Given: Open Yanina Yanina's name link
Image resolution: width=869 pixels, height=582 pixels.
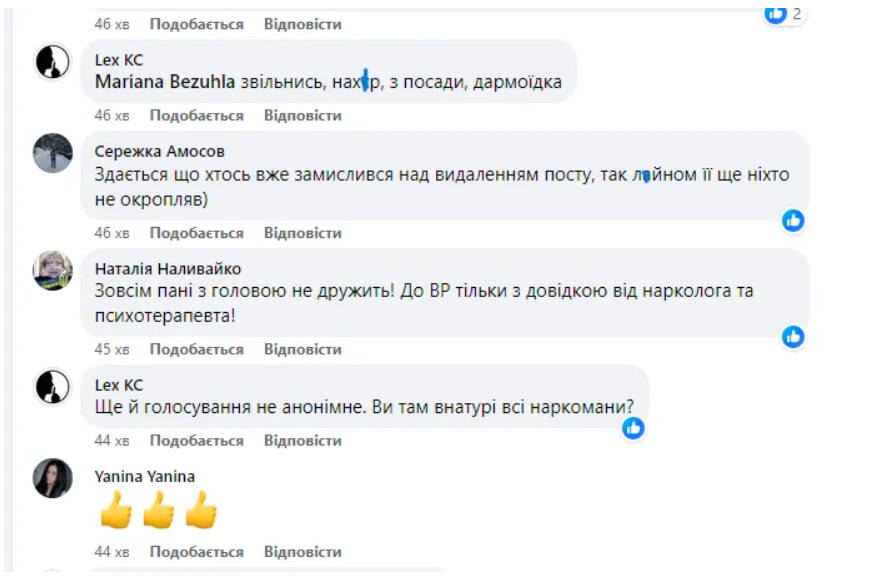Looking at the screenshot, I should 144,476.
